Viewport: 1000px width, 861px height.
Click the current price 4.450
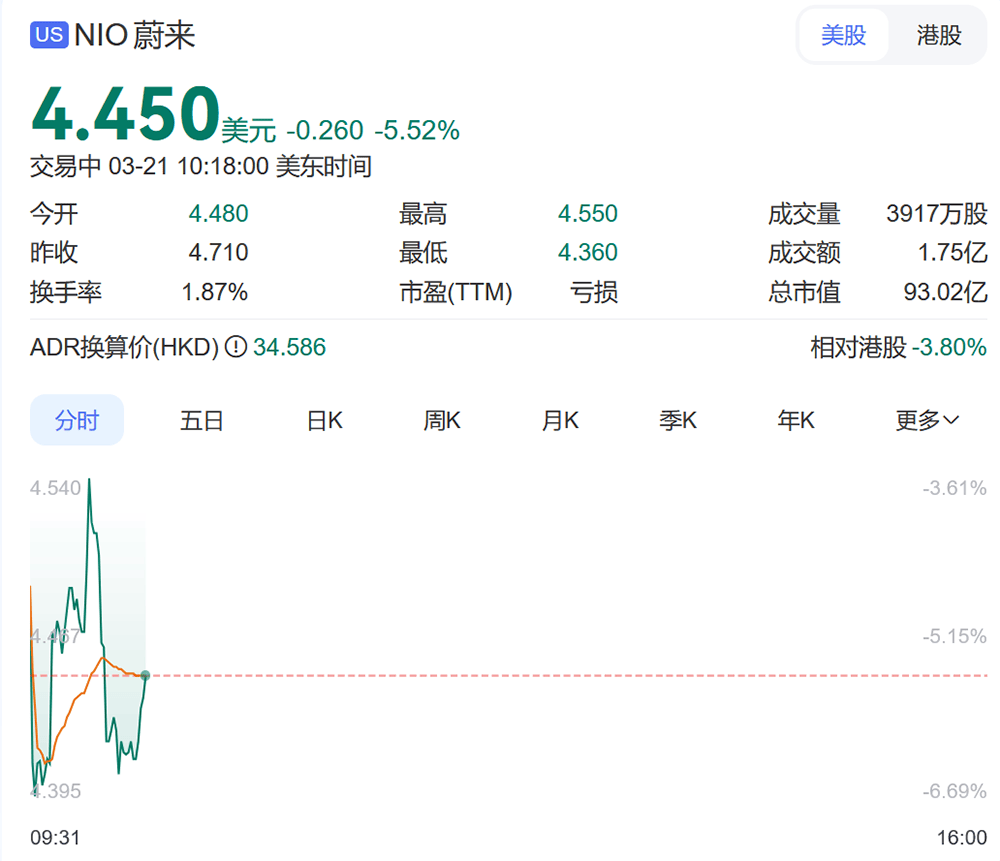point(126,114)
